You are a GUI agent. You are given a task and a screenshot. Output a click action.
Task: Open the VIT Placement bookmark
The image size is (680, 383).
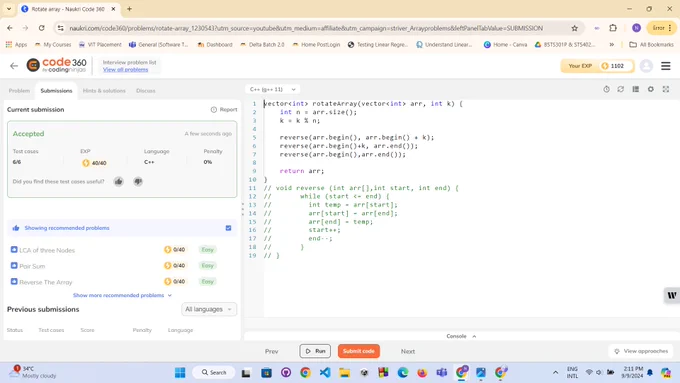coord(100,45)
